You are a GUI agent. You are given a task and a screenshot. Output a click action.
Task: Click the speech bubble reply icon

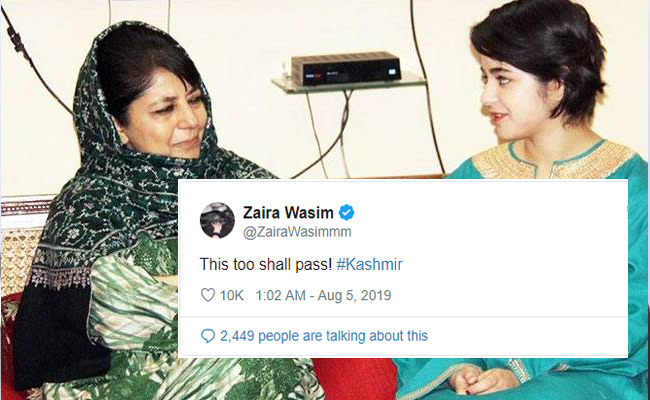point(208,336)
